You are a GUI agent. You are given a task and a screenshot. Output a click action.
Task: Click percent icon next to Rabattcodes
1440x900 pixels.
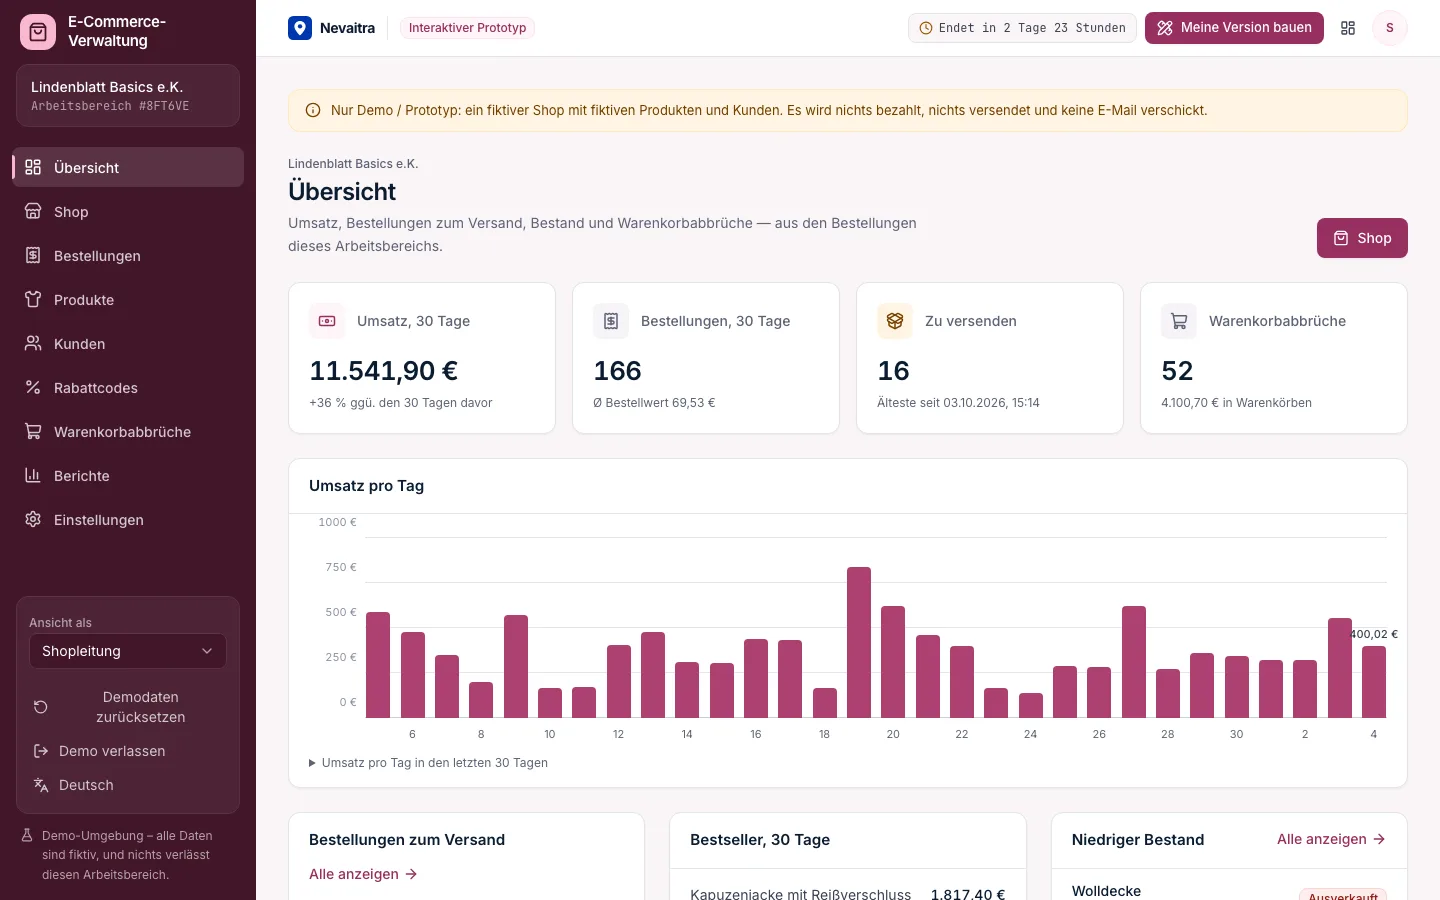click(33, 387)
